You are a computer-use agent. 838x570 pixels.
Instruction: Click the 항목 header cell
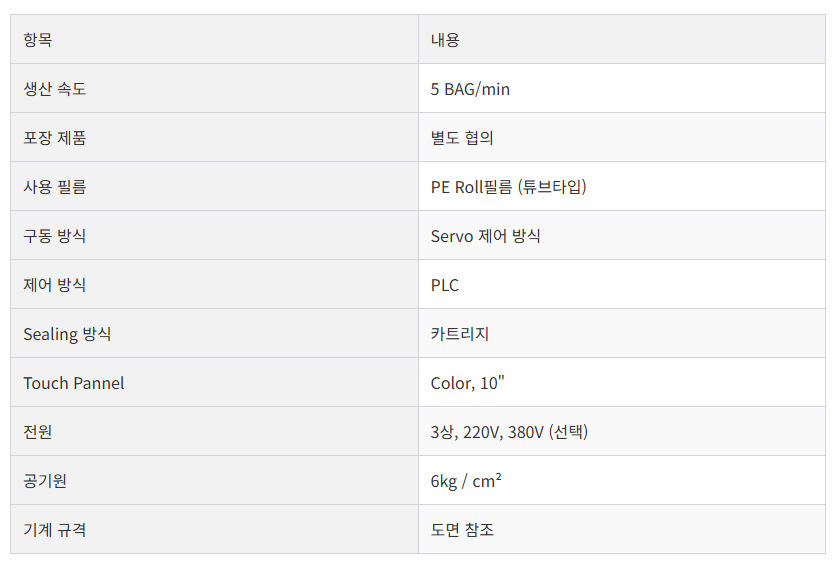click(214, 39)
